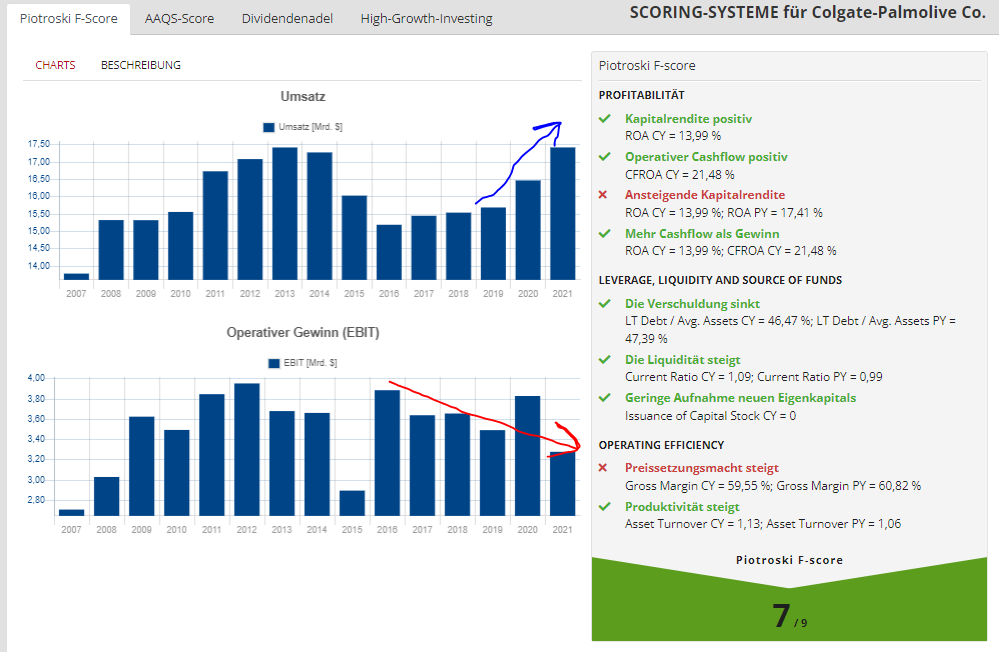Click the 2020 bar in EBIT chart
Image resolution: width=999 pixels, height=652 pixels.
point(528,456)
